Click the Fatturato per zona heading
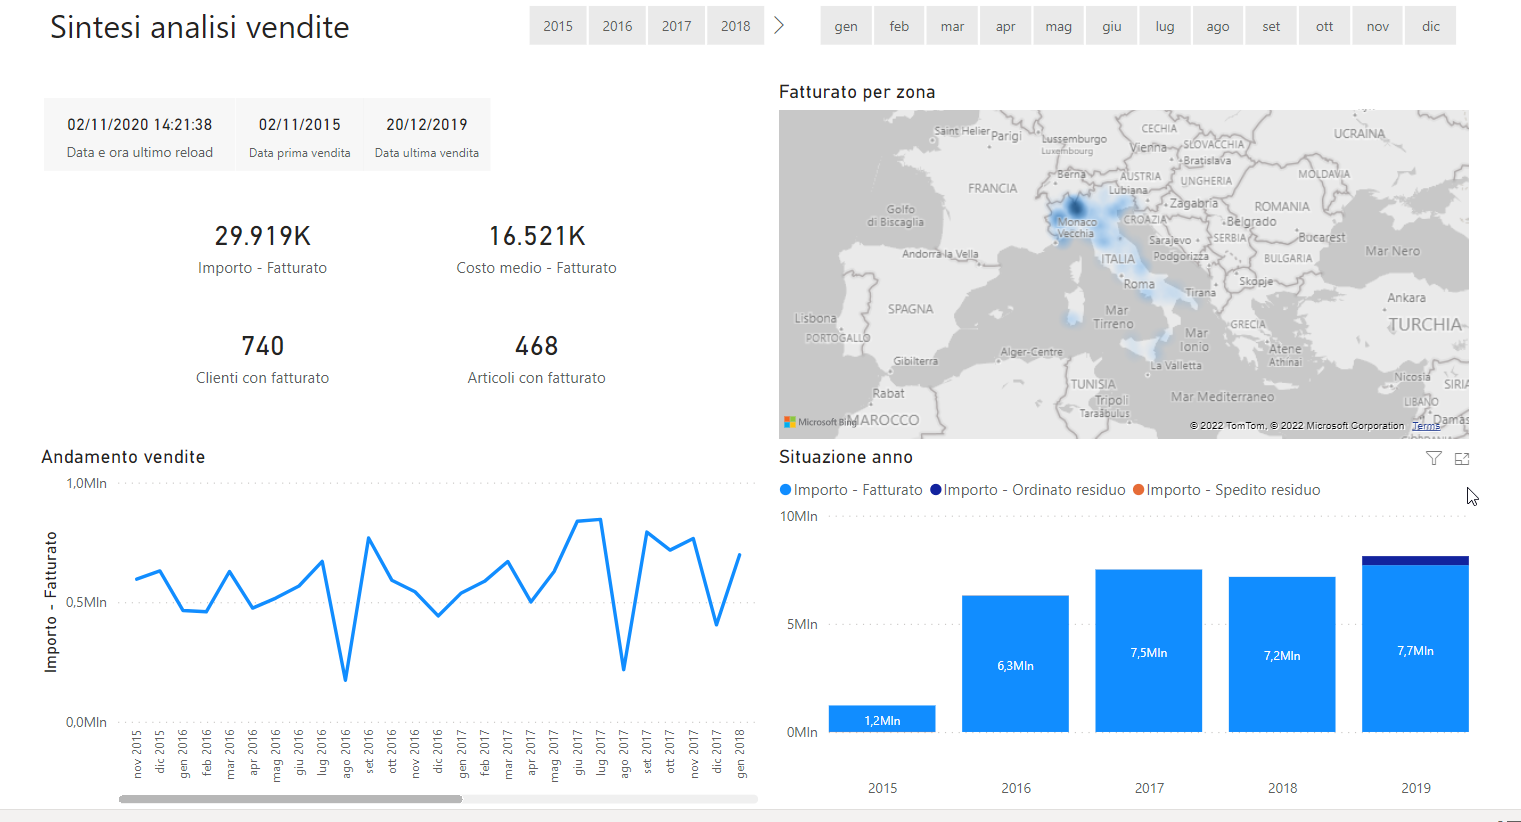This screenshot has height=822, width=1521. 857,92
